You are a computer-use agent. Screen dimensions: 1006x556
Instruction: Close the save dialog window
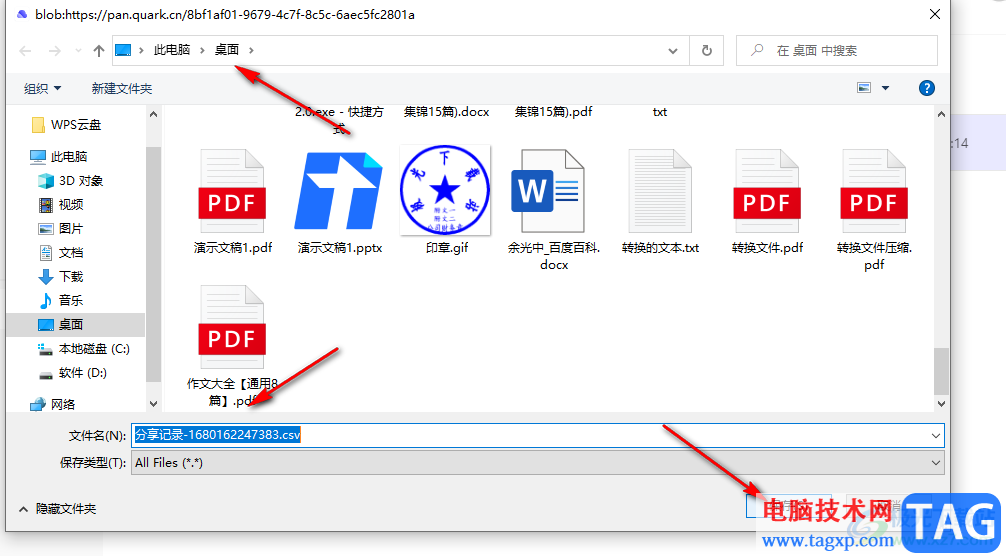[935, 14]
